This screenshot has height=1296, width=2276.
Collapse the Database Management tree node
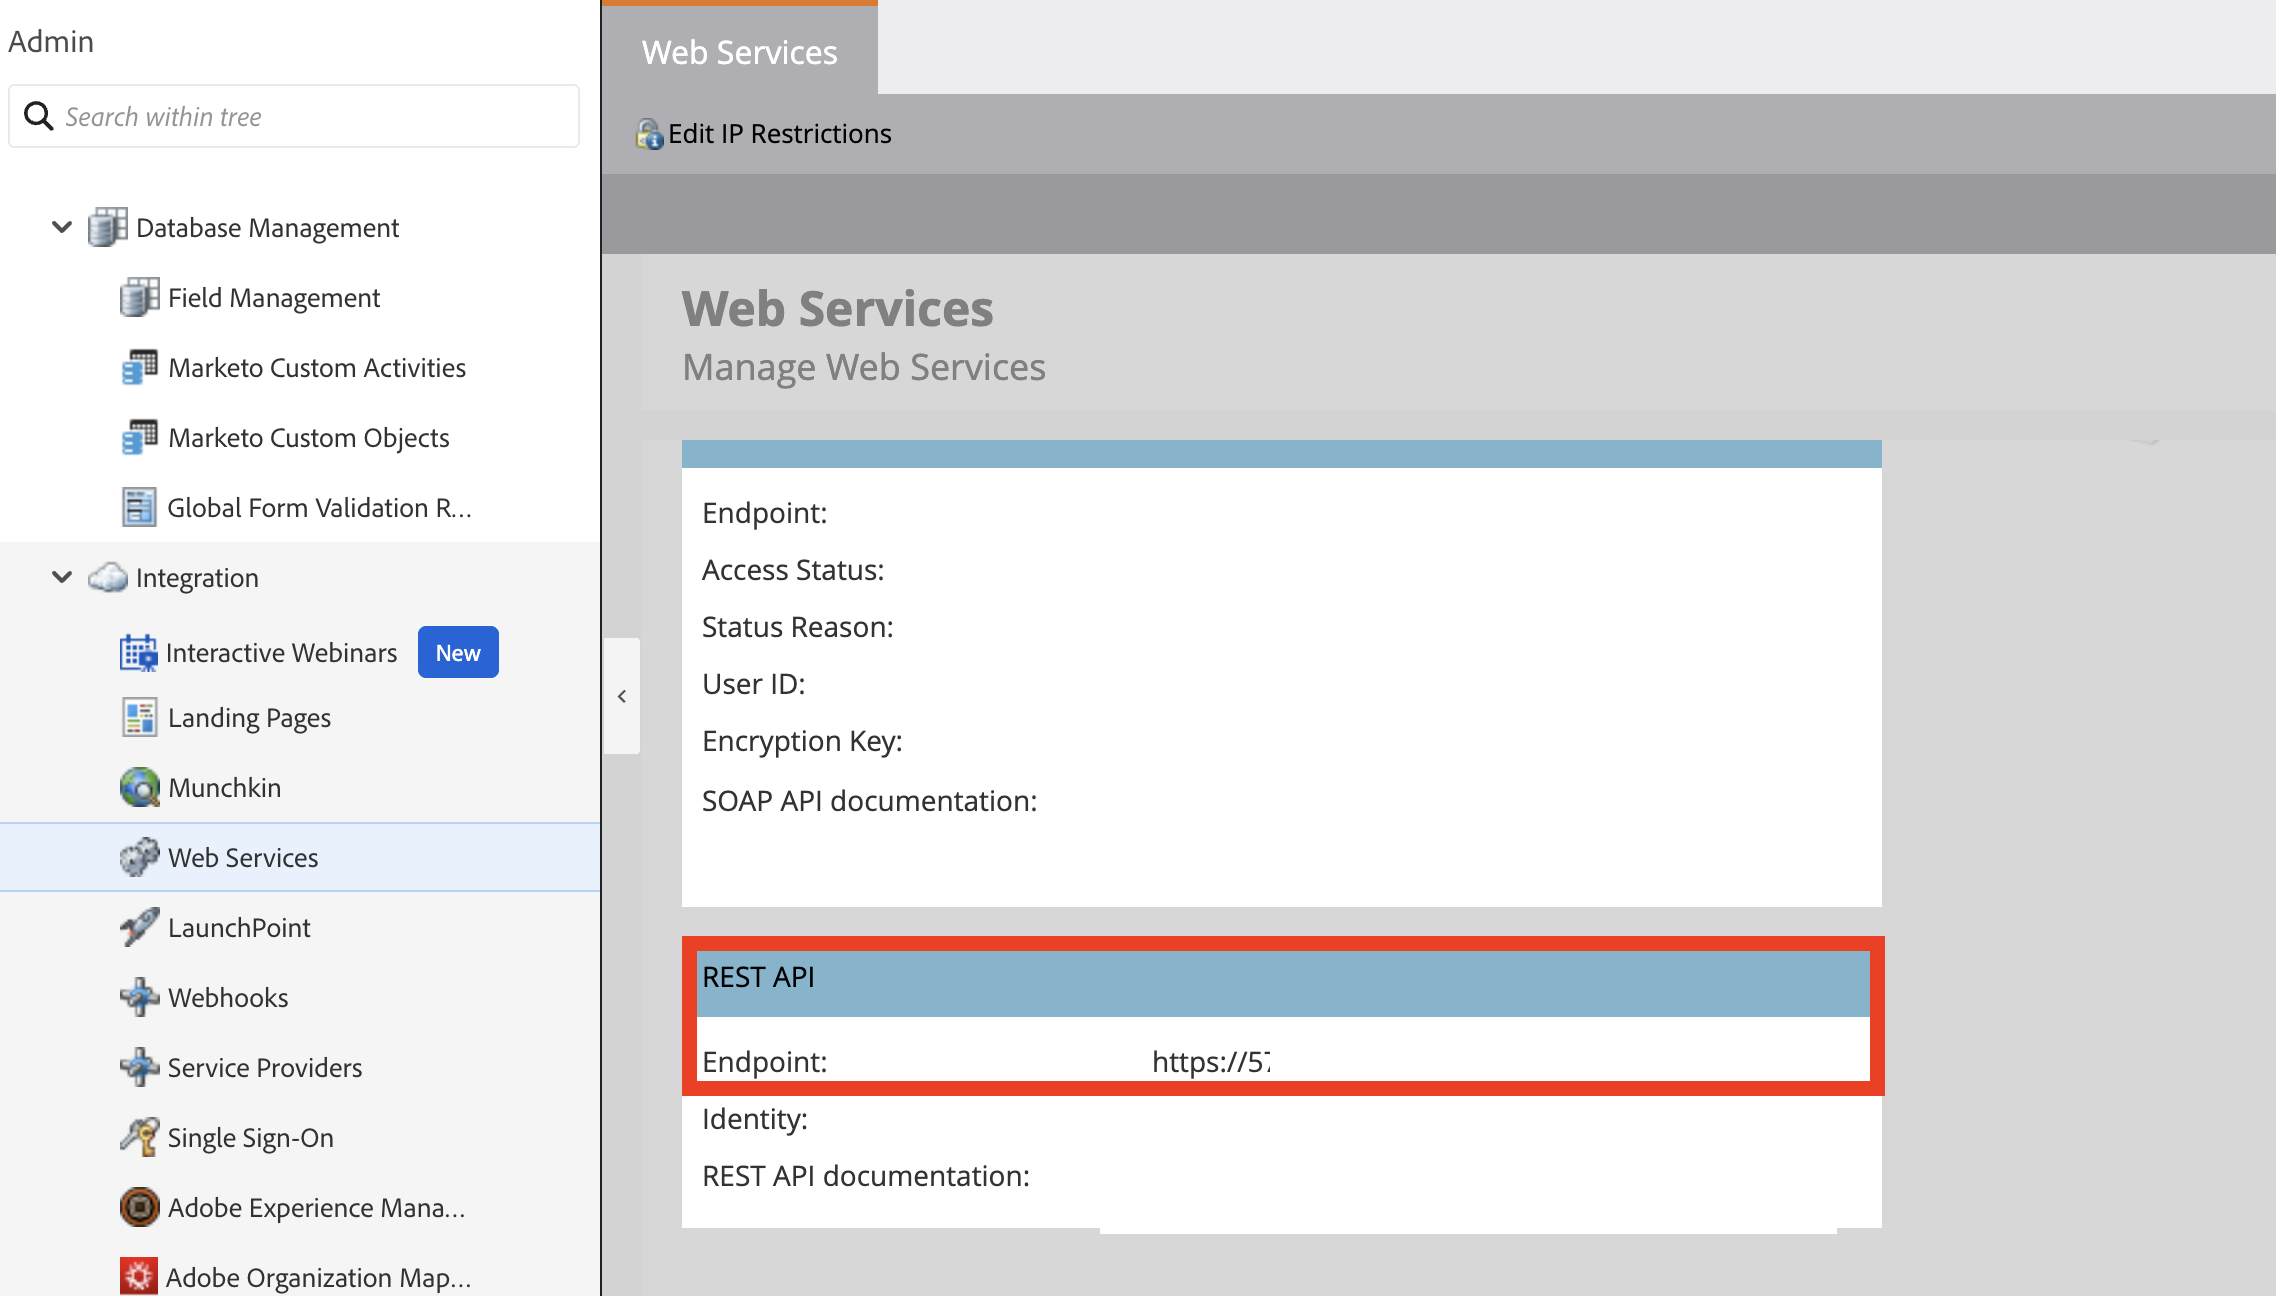(62, 227)
